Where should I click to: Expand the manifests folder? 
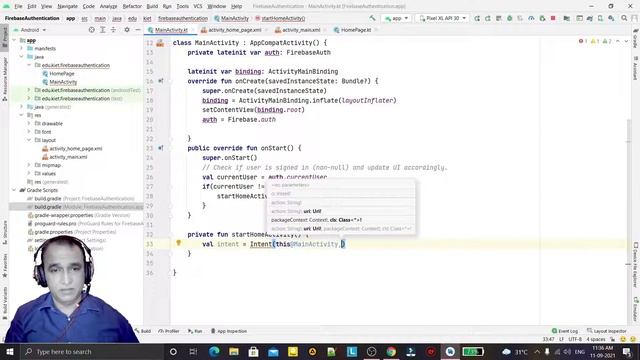(x=22, y=48)
